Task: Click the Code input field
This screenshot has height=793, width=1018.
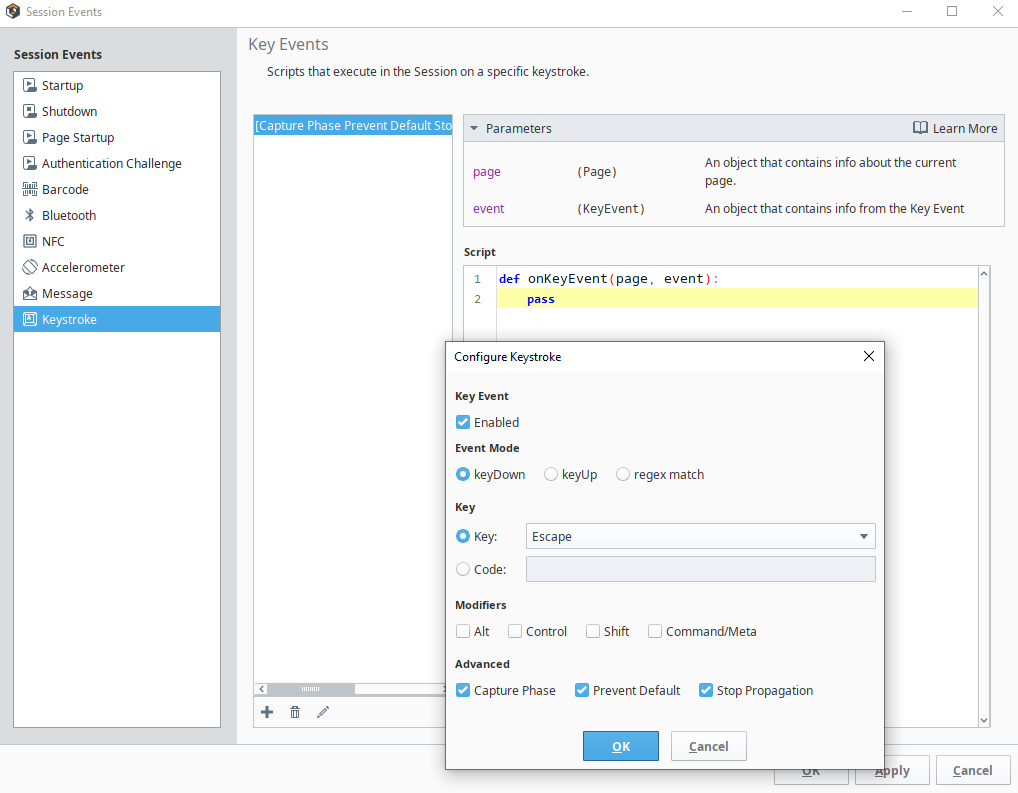Action: 701,569
